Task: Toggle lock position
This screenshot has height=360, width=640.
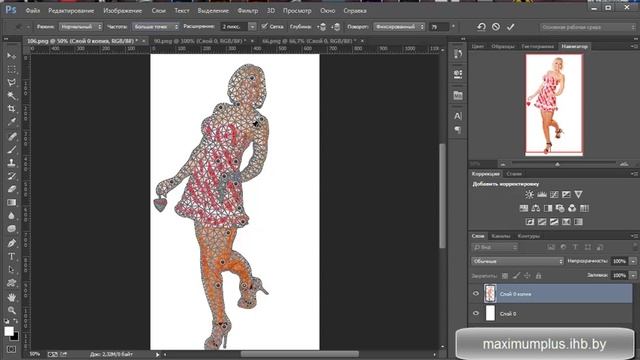Action: coord(527,276)
